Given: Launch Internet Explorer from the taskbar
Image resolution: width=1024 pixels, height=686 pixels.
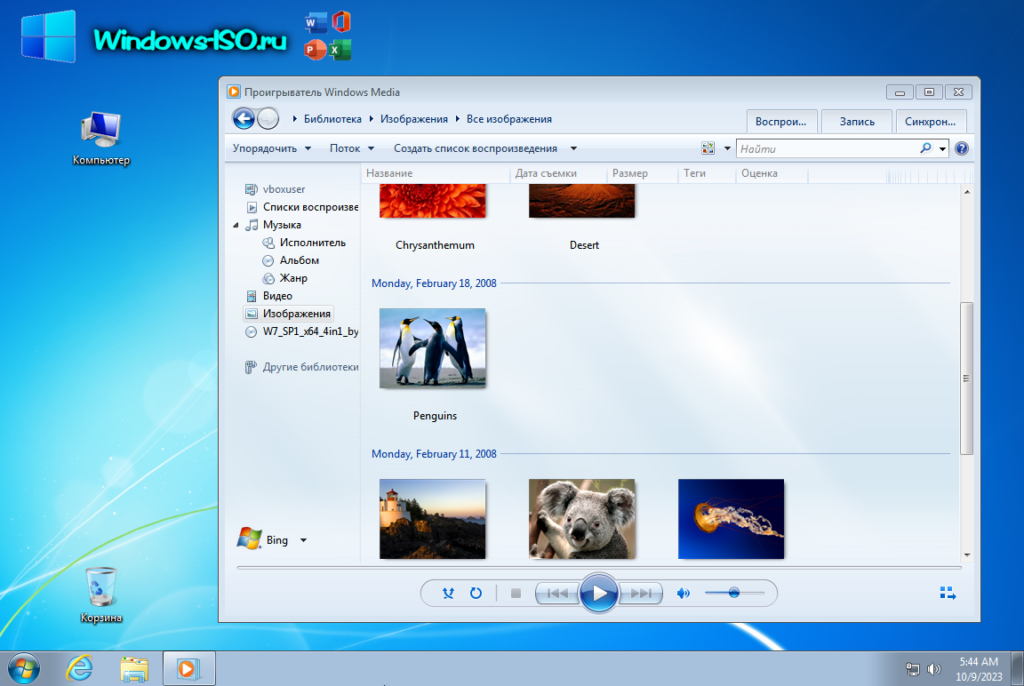Looking at the screenshot, I should [80, 668].
